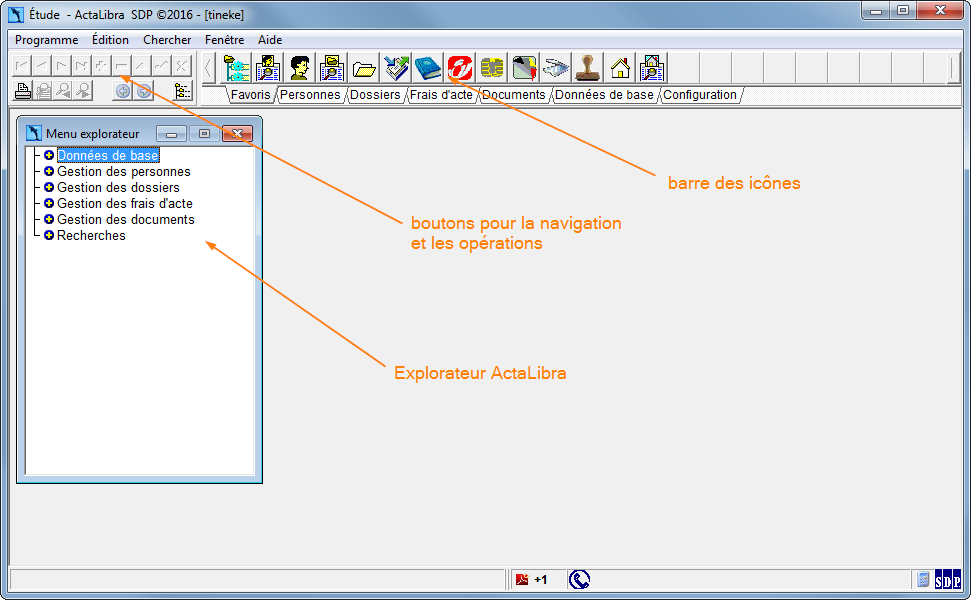971x600 pixels.
Task: Switch to the Personnes tab
Action: click(x=310, y=95)
